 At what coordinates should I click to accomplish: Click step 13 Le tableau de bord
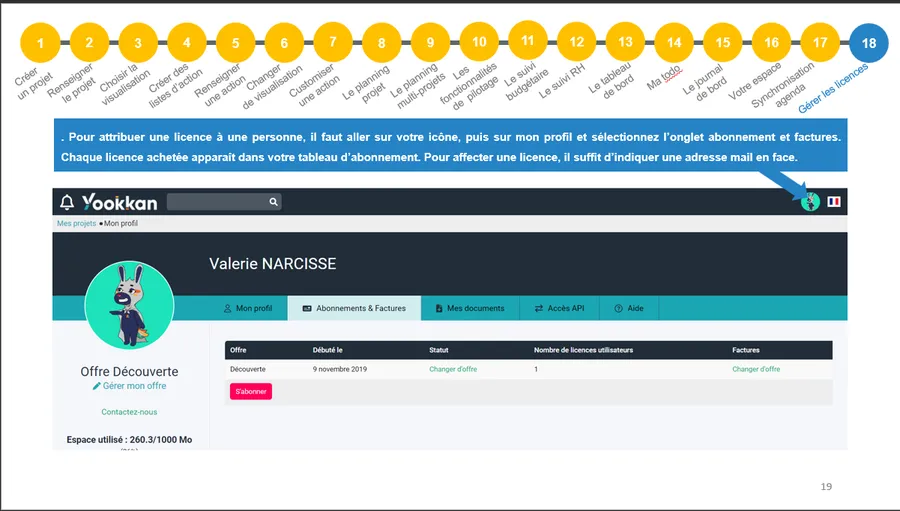(x=625, y=42)
